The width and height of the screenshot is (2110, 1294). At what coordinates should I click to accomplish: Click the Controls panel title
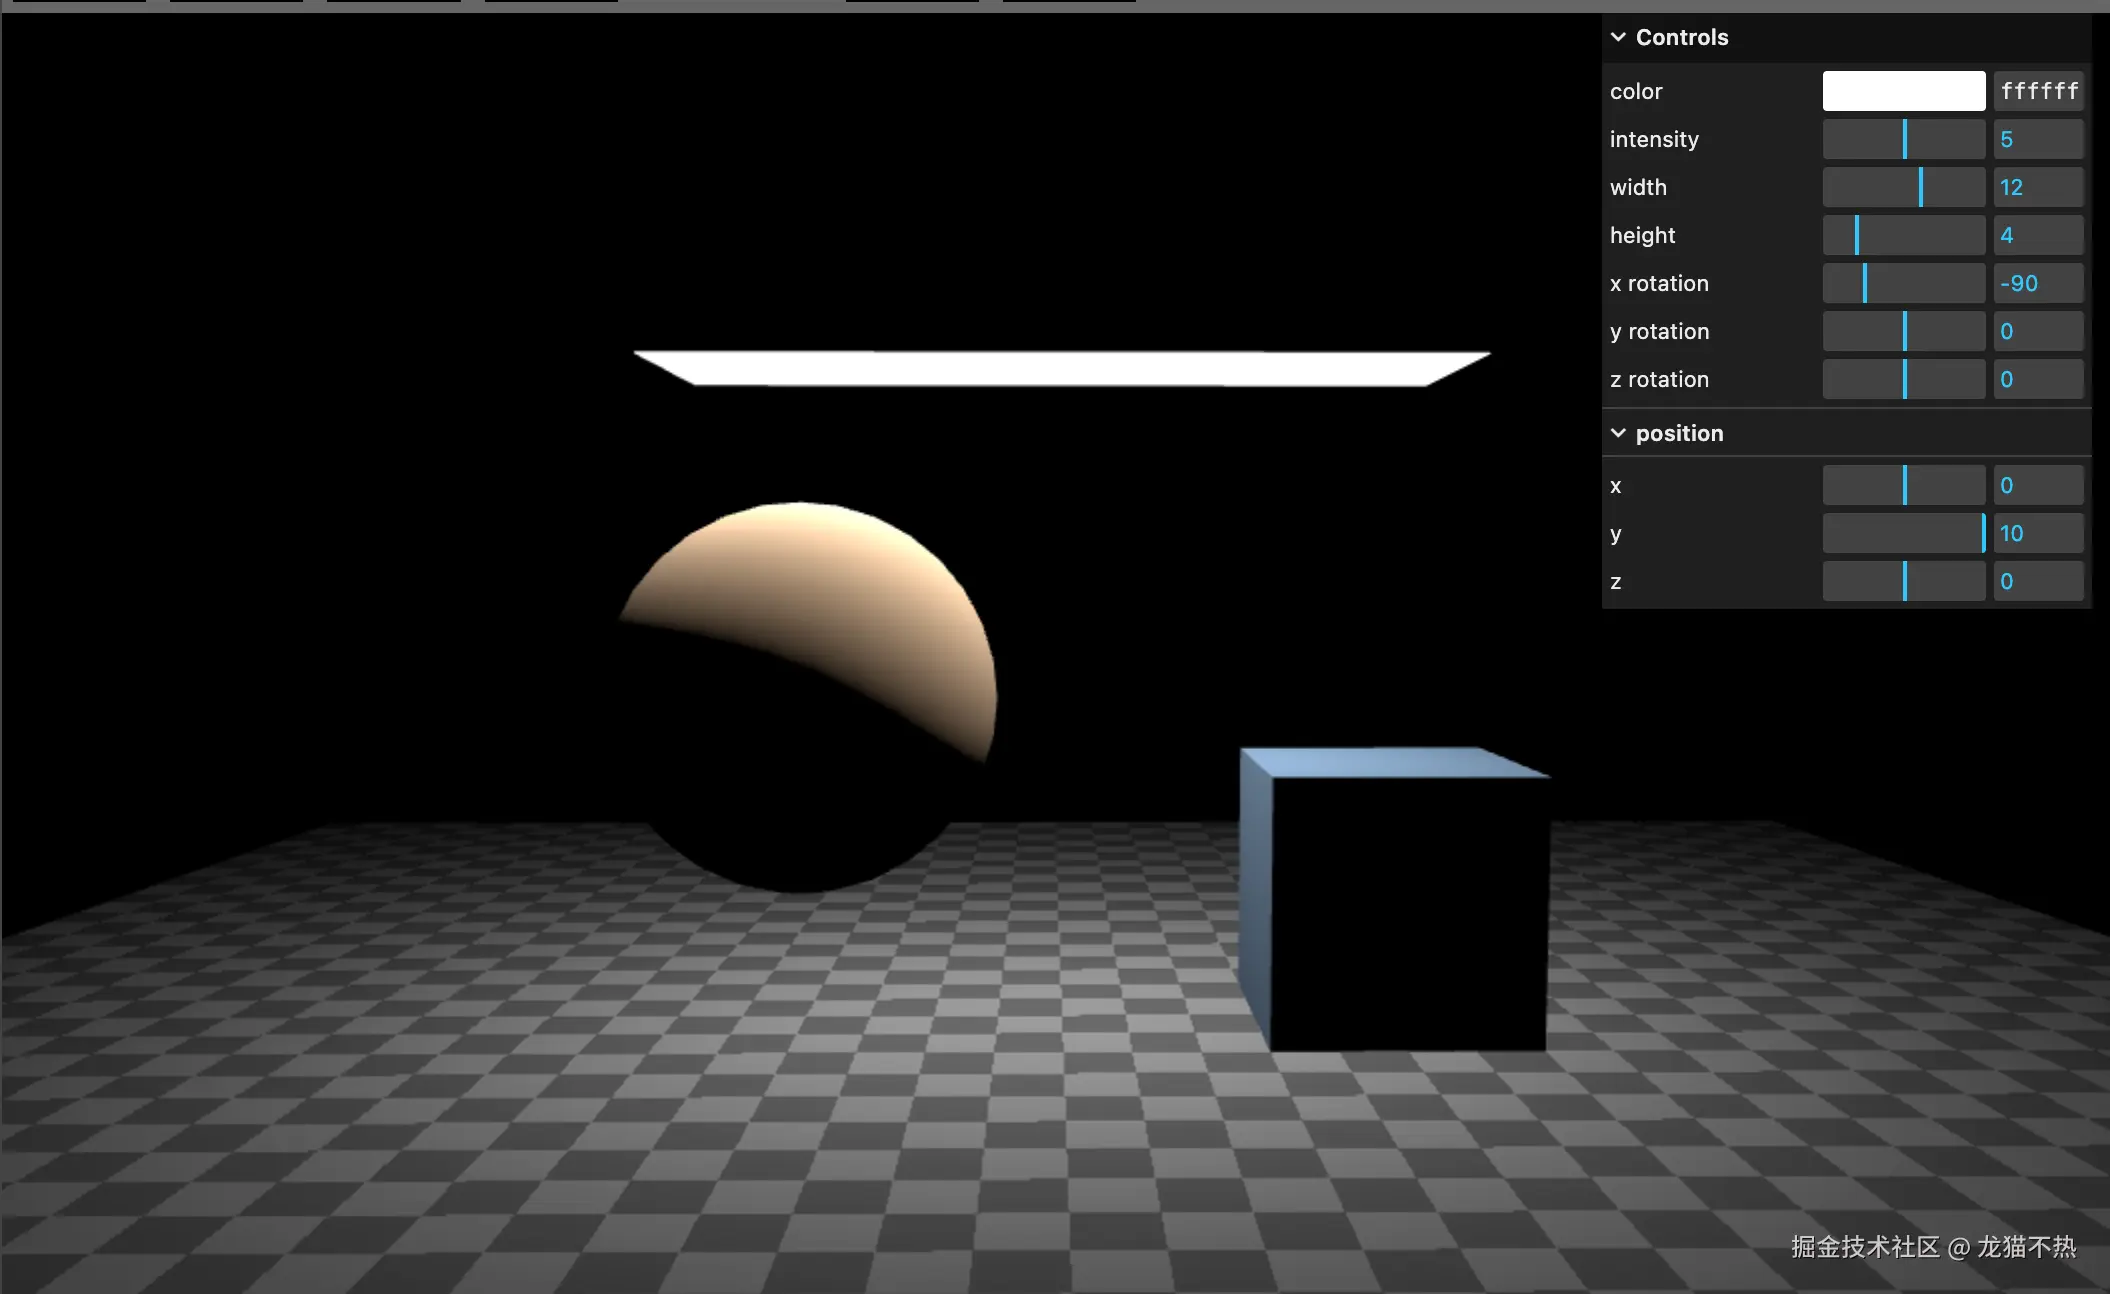(x=1682, y=37)
